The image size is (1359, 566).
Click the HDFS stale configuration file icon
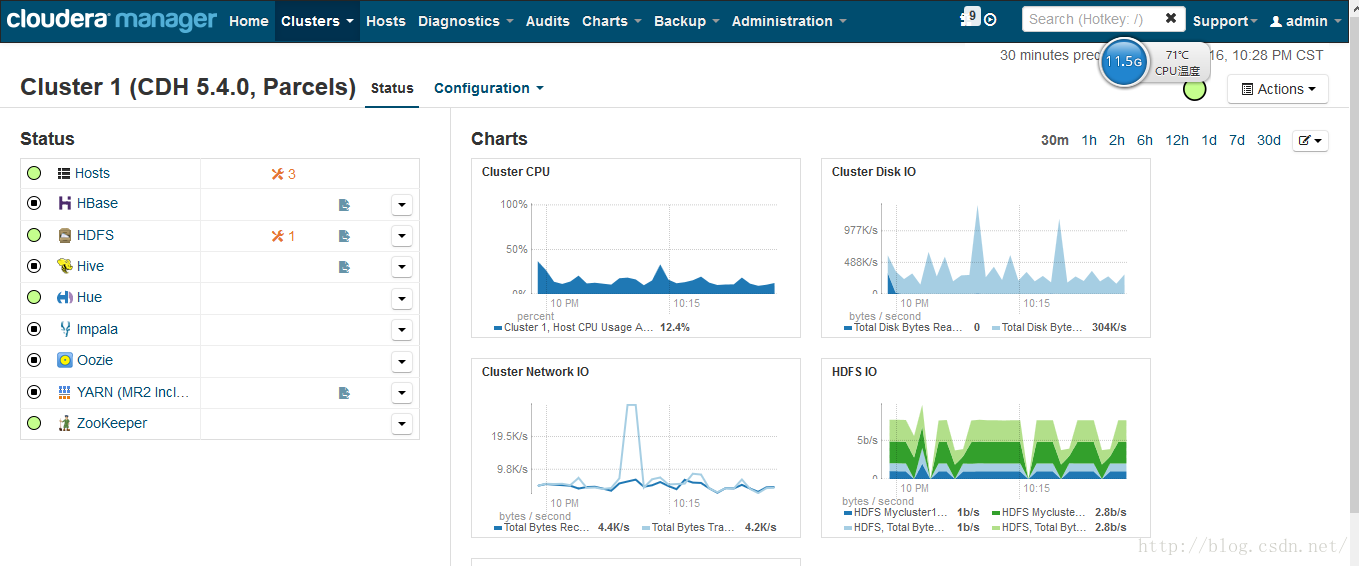point(344,236)
